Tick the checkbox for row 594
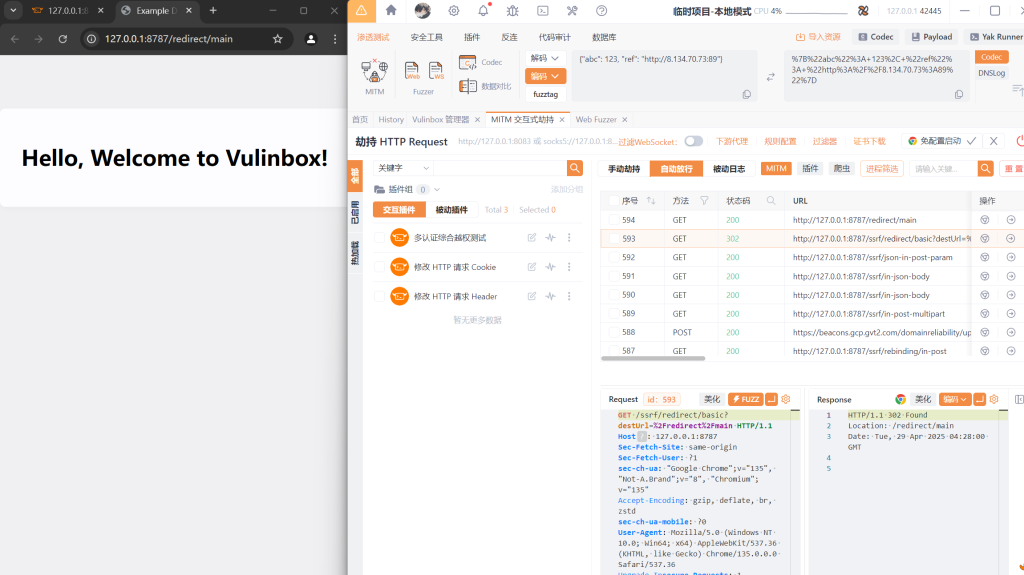 (x=613, y=220)
